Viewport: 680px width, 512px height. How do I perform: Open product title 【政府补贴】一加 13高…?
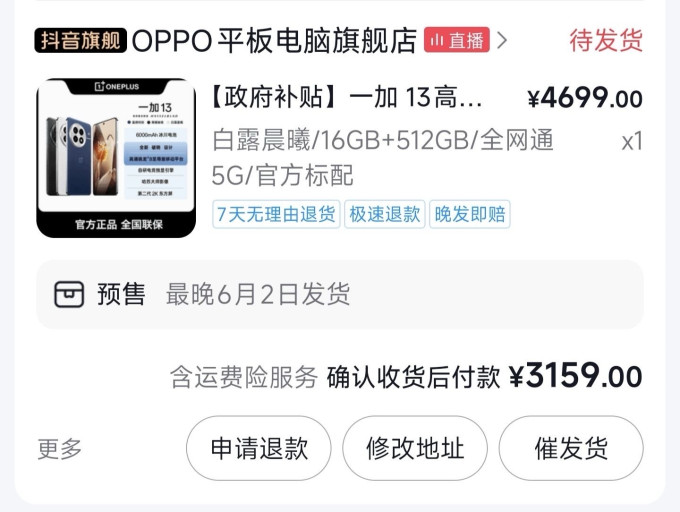click(347, 97)
